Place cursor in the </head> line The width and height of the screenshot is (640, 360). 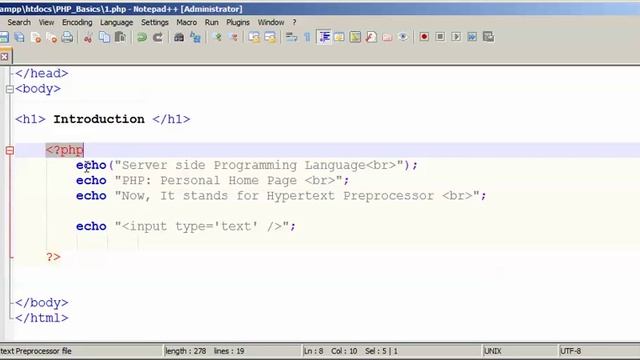coord(42,73)
